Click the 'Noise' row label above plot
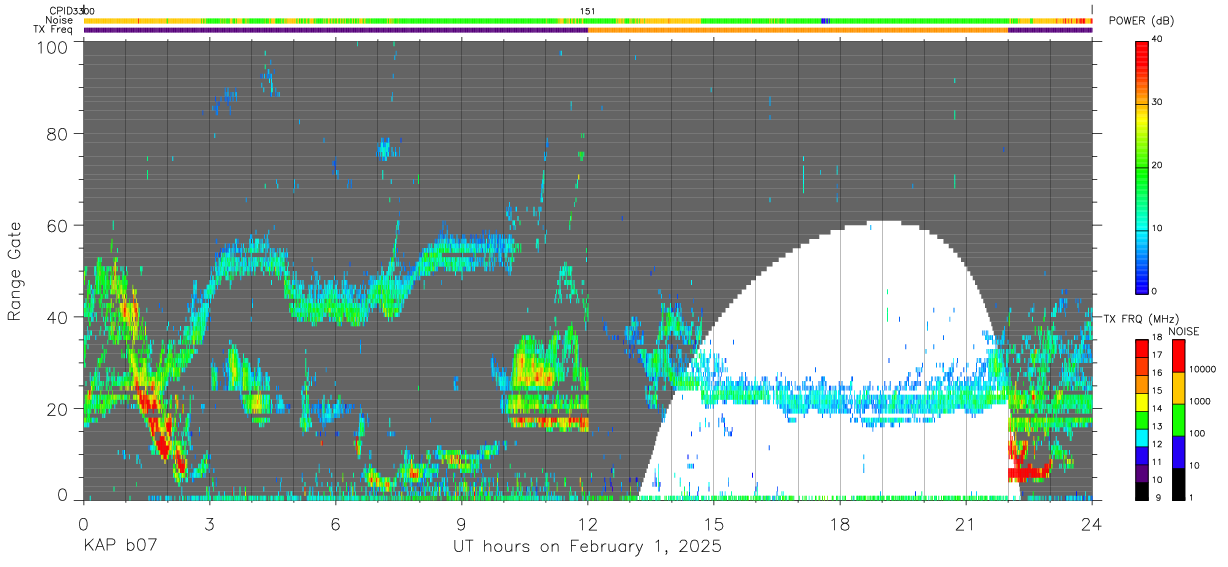Image resolution: width=1228 pixels, height=567 pixels. tap(60, 20)
